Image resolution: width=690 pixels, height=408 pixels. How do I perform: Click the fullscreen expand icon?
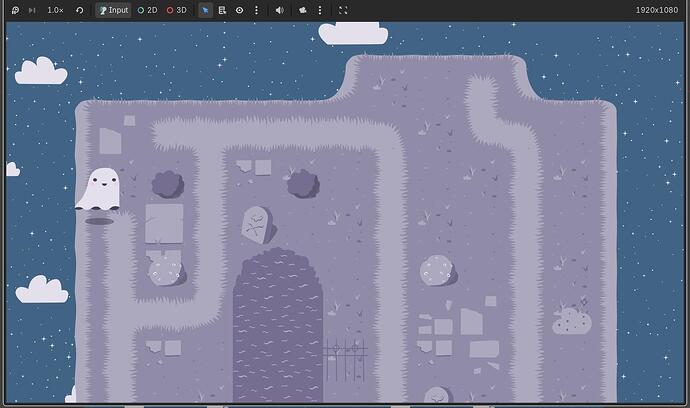pos(343,10)
